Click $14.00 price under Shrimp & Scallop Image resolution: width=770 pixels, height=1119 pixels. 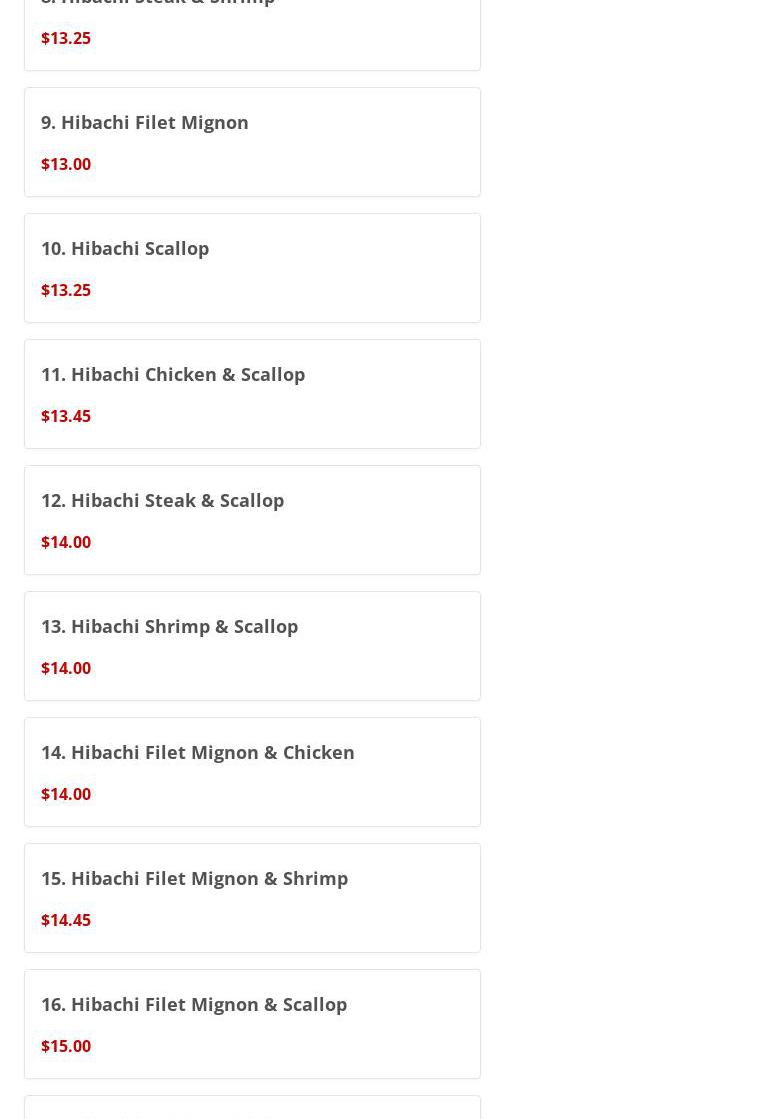[x=66, y=668]
